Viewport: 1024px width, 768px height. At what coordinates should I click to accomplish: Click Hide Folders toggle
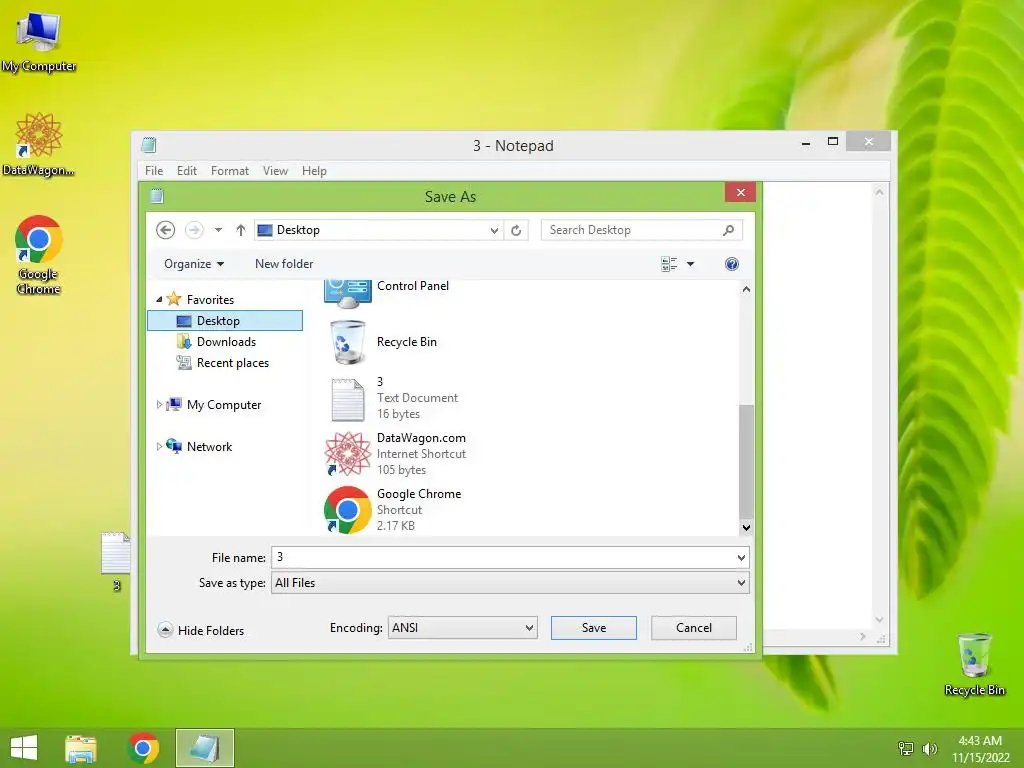pos(202,630)
